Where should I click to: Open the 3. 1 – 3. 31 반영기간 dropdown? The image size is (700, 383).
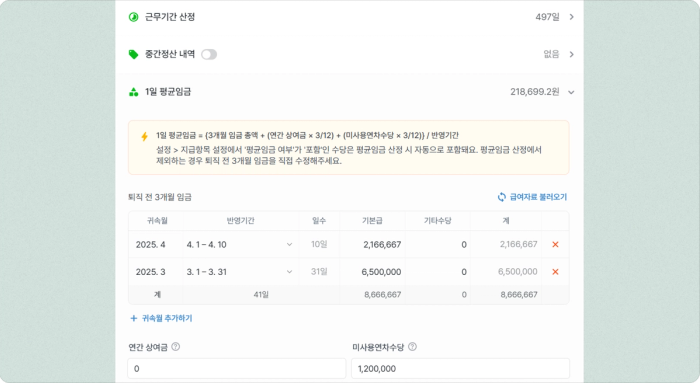(240, 271)
